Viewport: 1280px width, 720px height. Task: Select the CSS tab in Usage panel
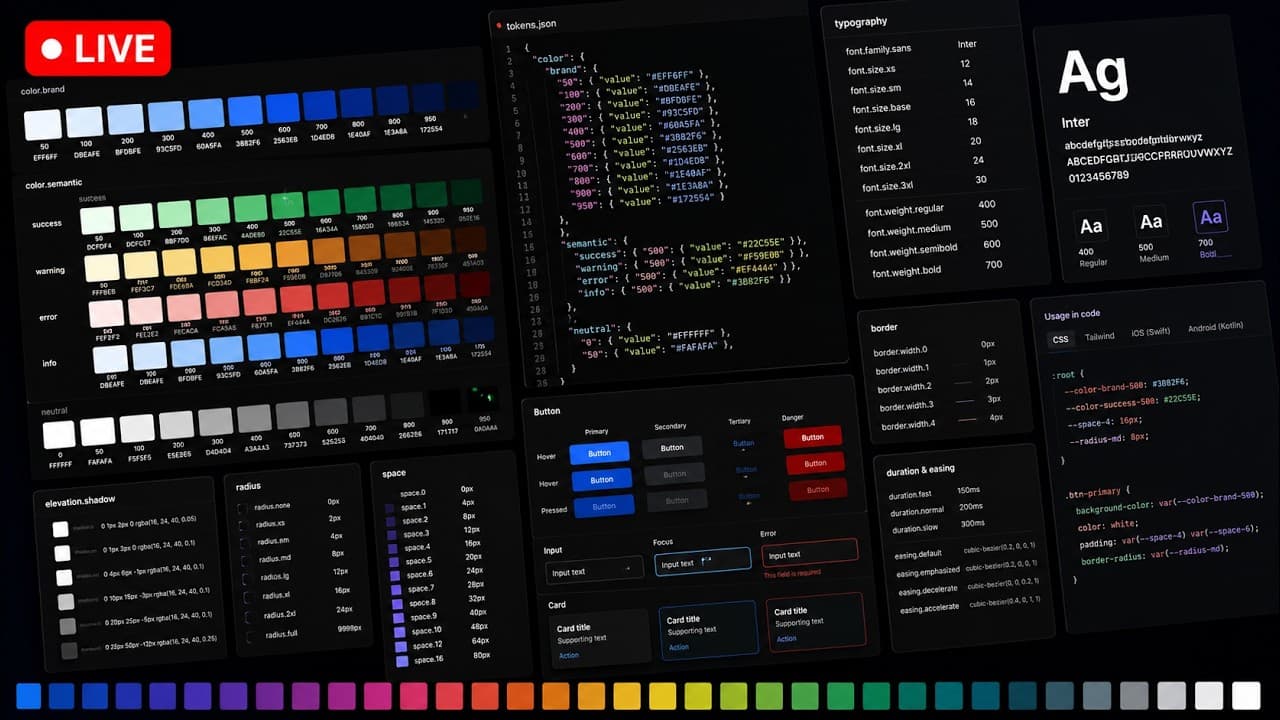pos(1061,340)
